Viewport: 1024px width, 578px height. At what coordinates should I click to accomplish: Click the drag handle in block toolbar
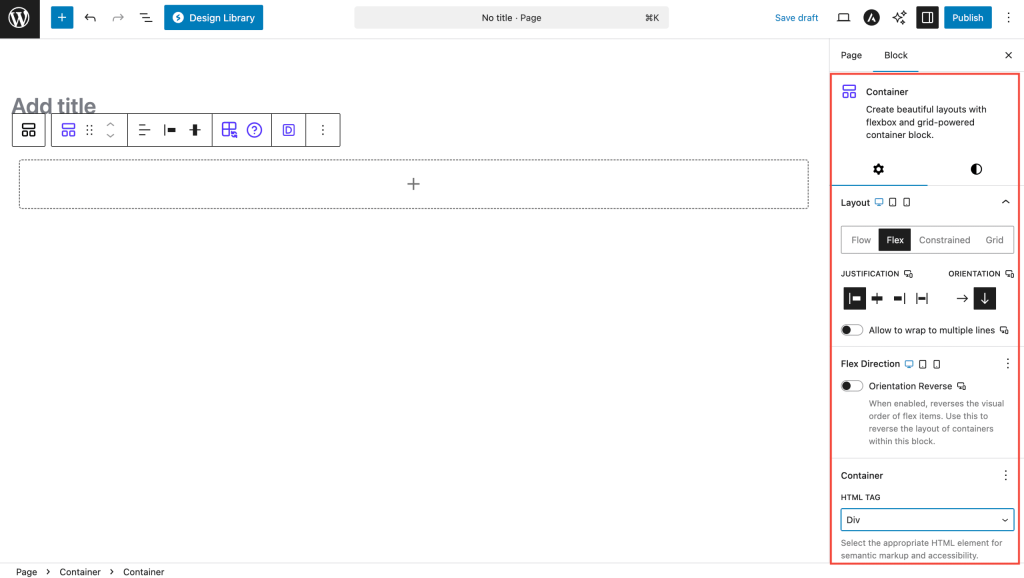click(x=89, y=130)
